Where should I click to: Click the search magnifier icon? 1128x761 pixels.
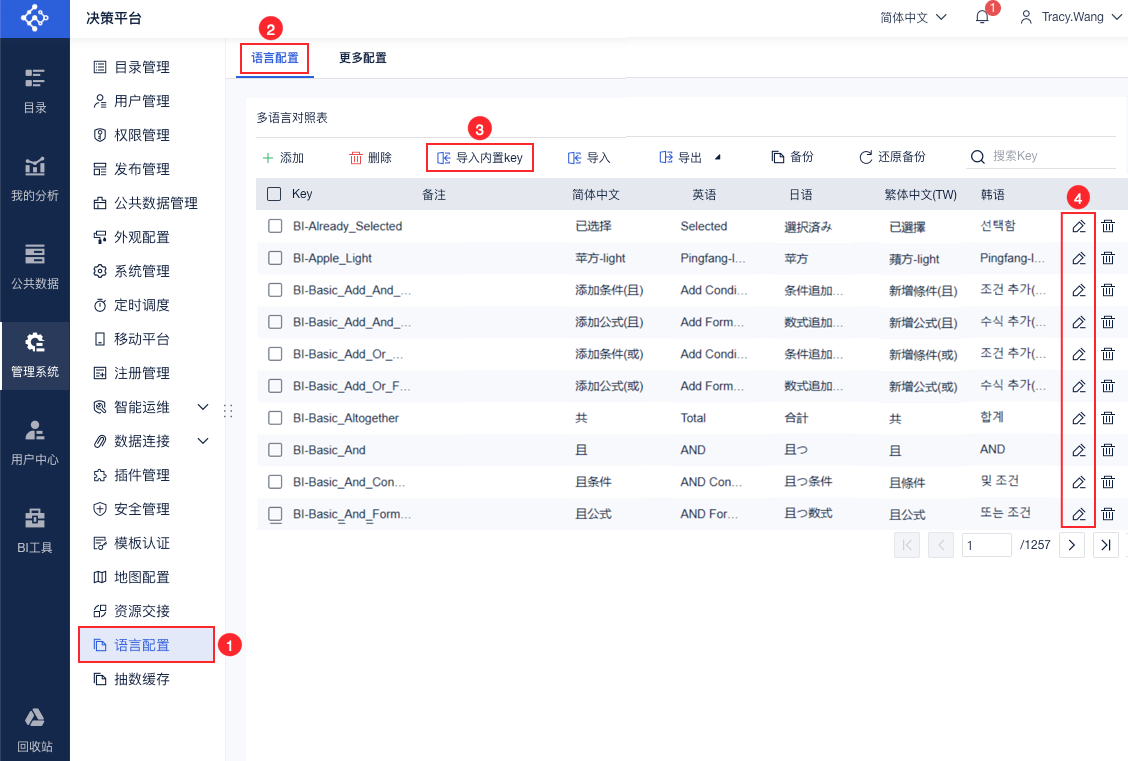pyautogui.click(x=977, y=157)
